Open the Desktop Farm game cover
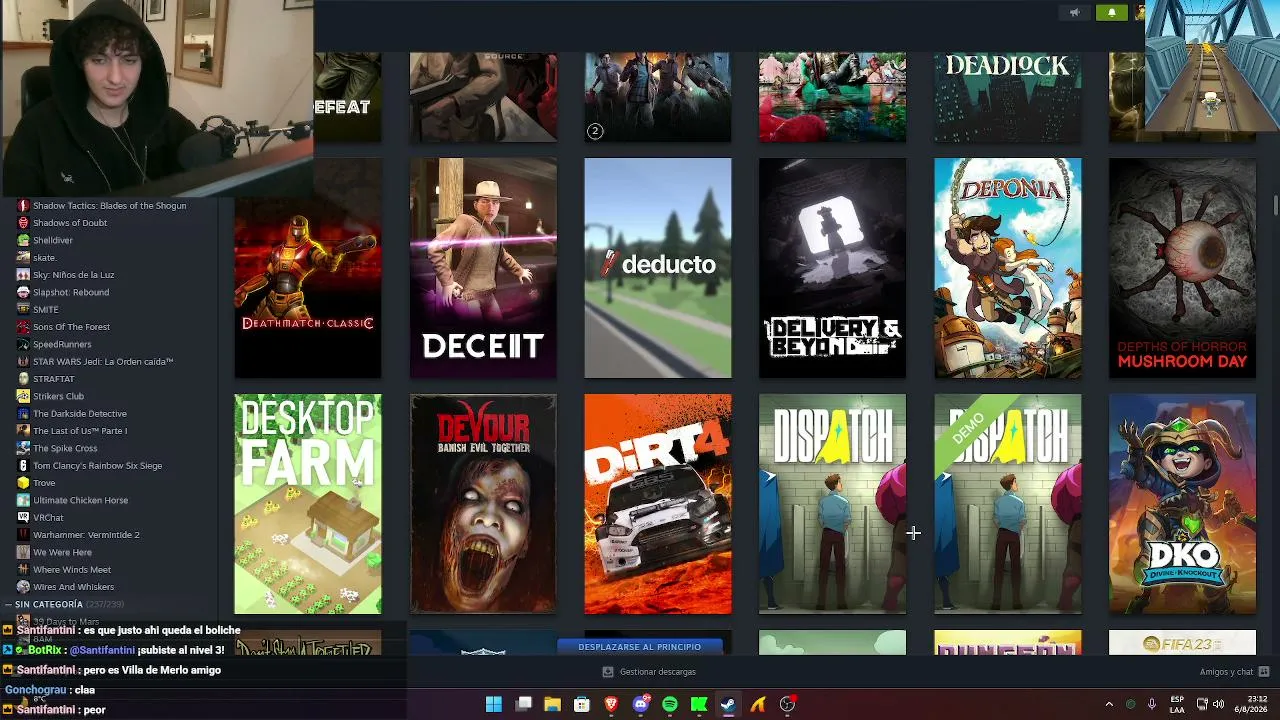Viewport: 1280px width, 720px height. click(308, 504)
